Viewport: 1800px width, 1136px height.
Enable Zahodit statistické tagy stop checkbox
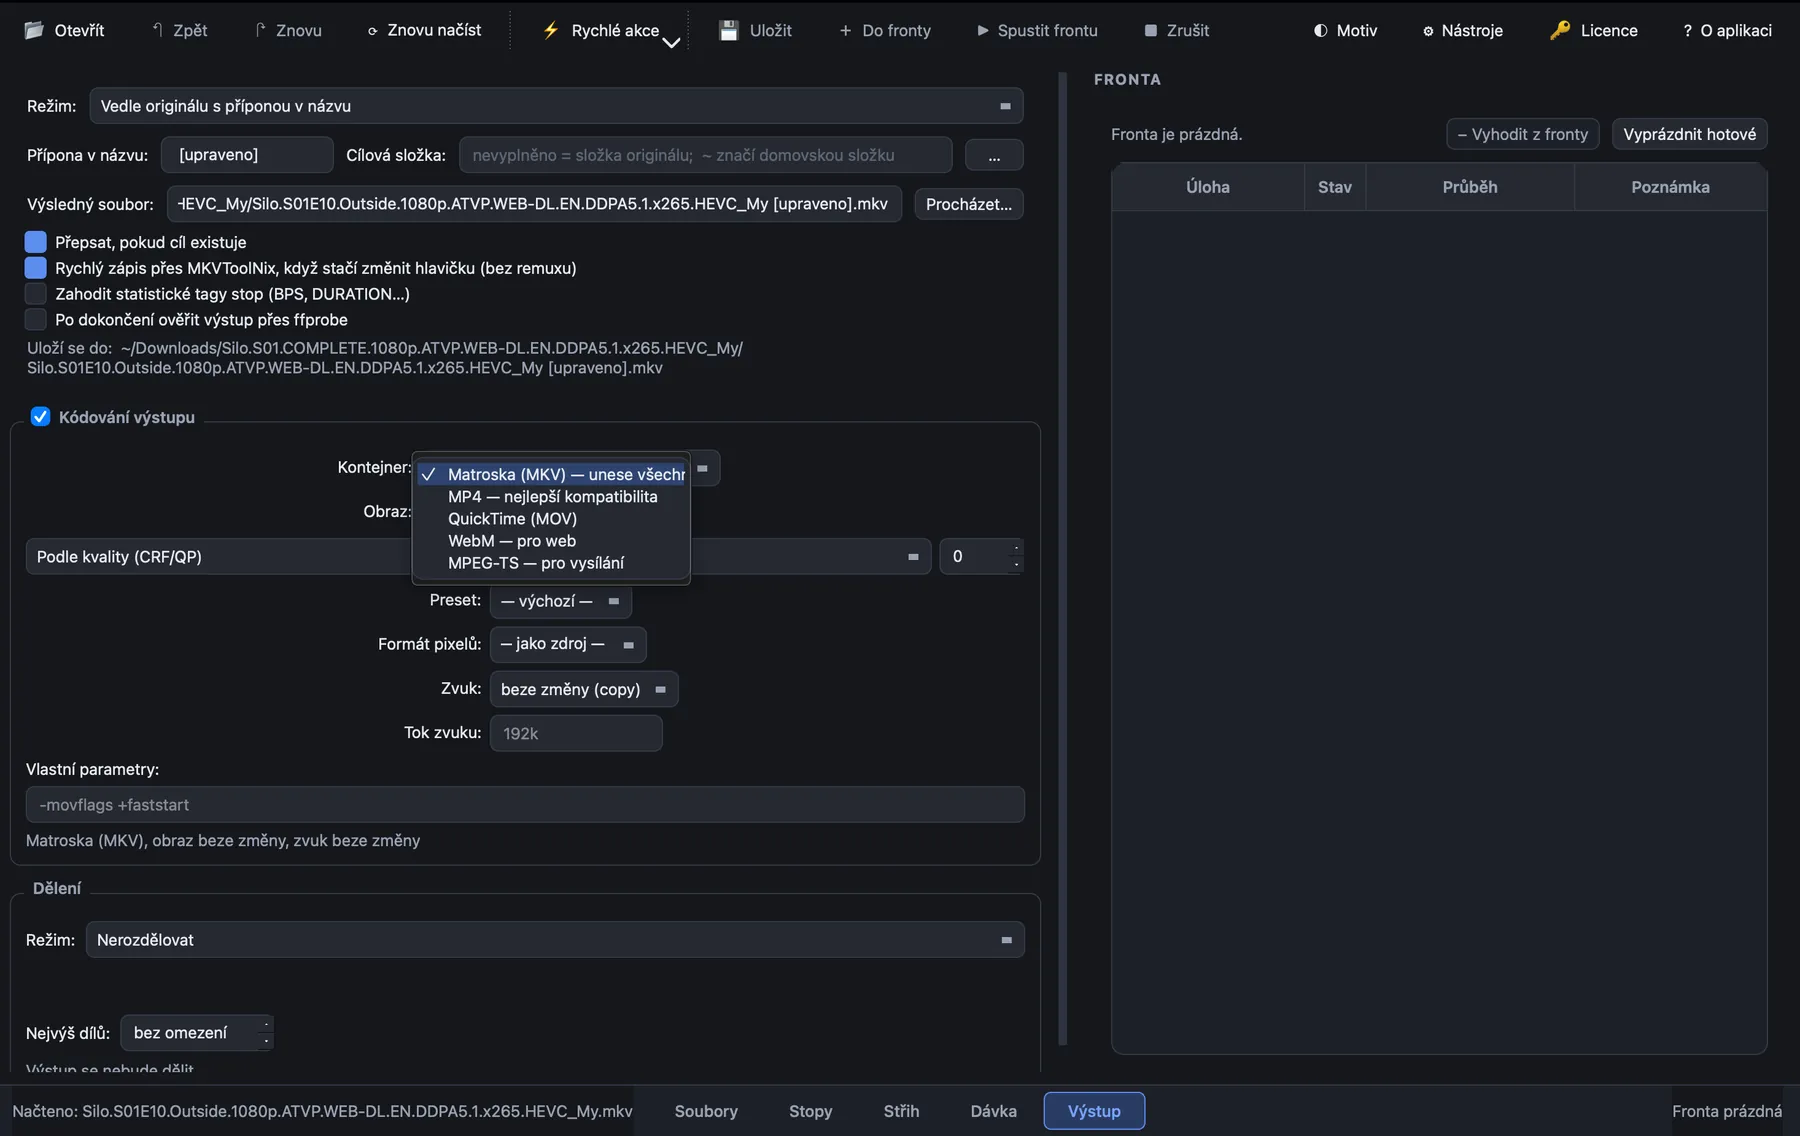[36, 294]
